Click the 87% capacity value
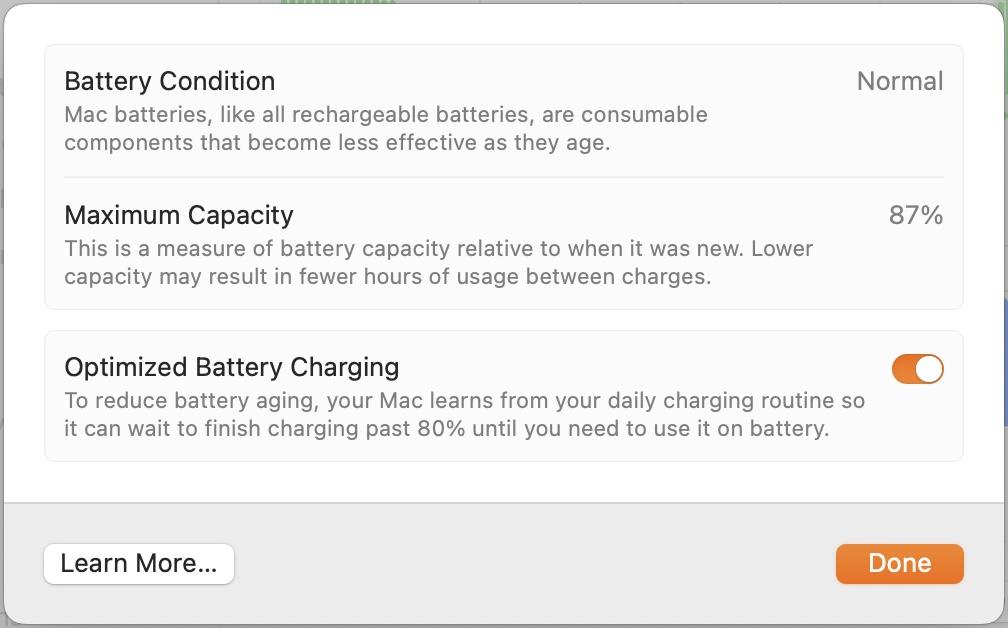 click(x=915, y=215)
